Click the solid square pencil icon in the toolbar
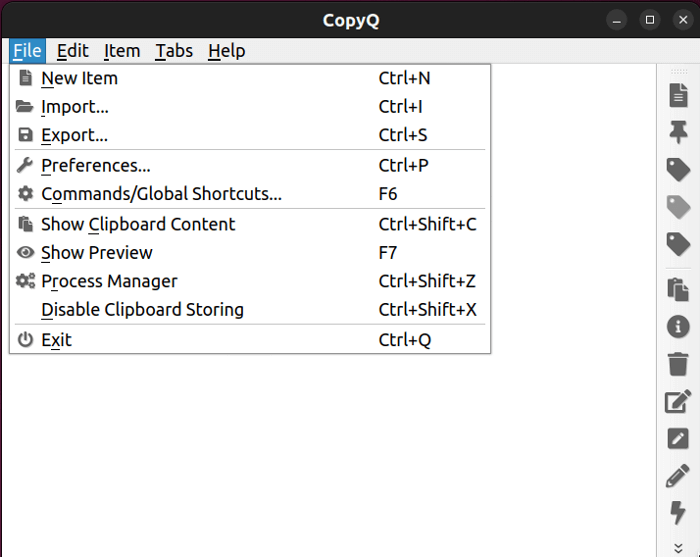Viewport: 700px width, 557px height. [x=678, y=438]
